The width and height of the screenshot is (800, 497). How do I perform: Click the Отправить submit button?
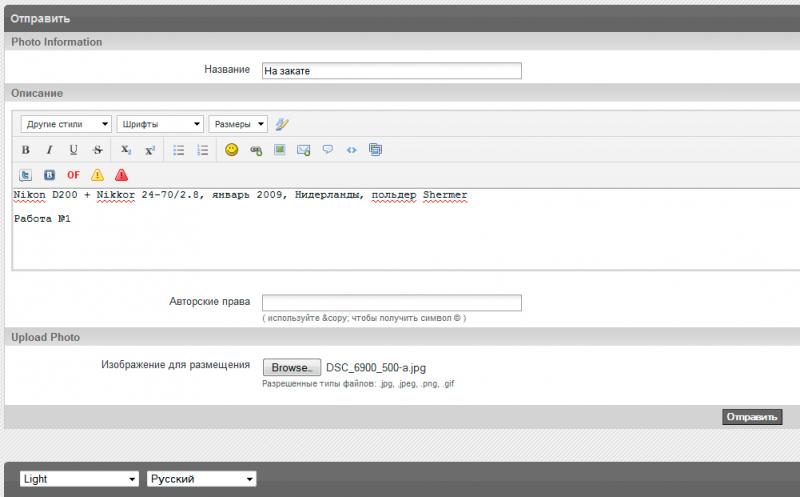752,417
